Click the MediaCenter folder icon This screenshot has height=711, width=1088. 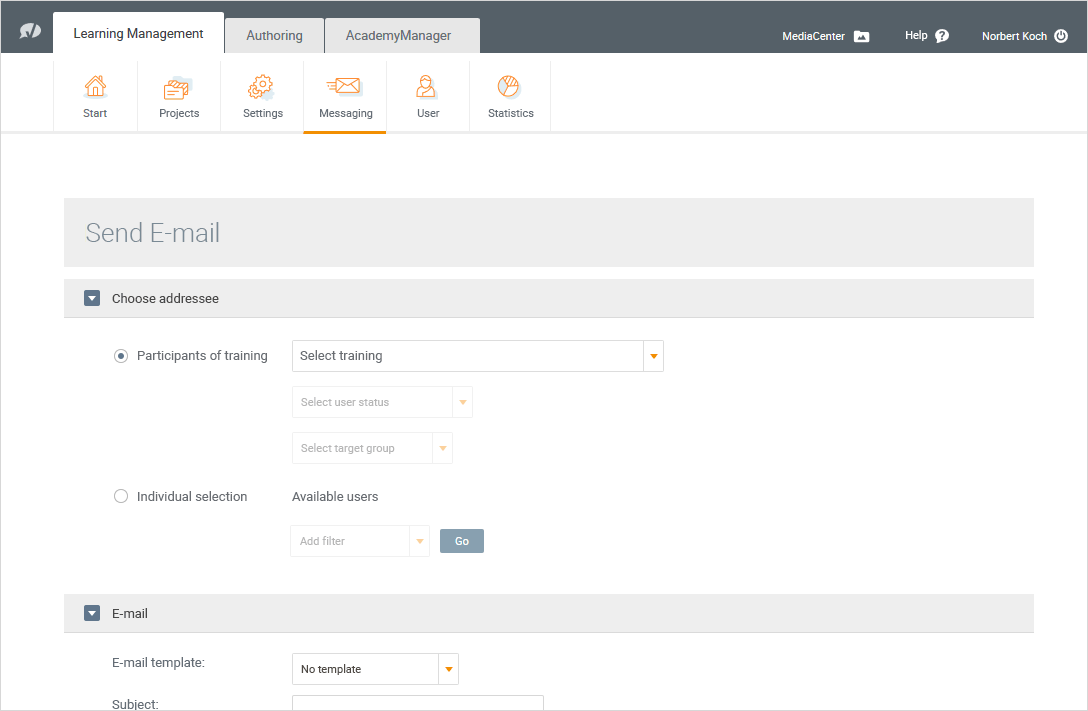pyautogui.click(x=861, y=36)
